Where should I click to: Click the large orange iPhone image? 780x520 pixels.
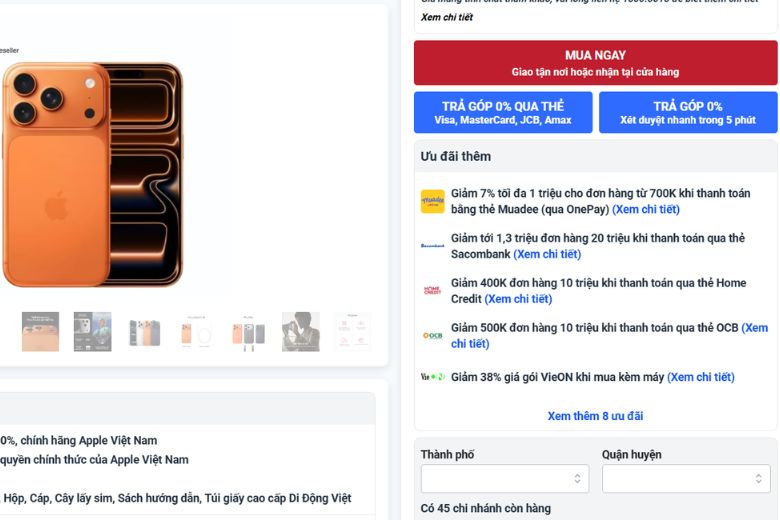92,175
